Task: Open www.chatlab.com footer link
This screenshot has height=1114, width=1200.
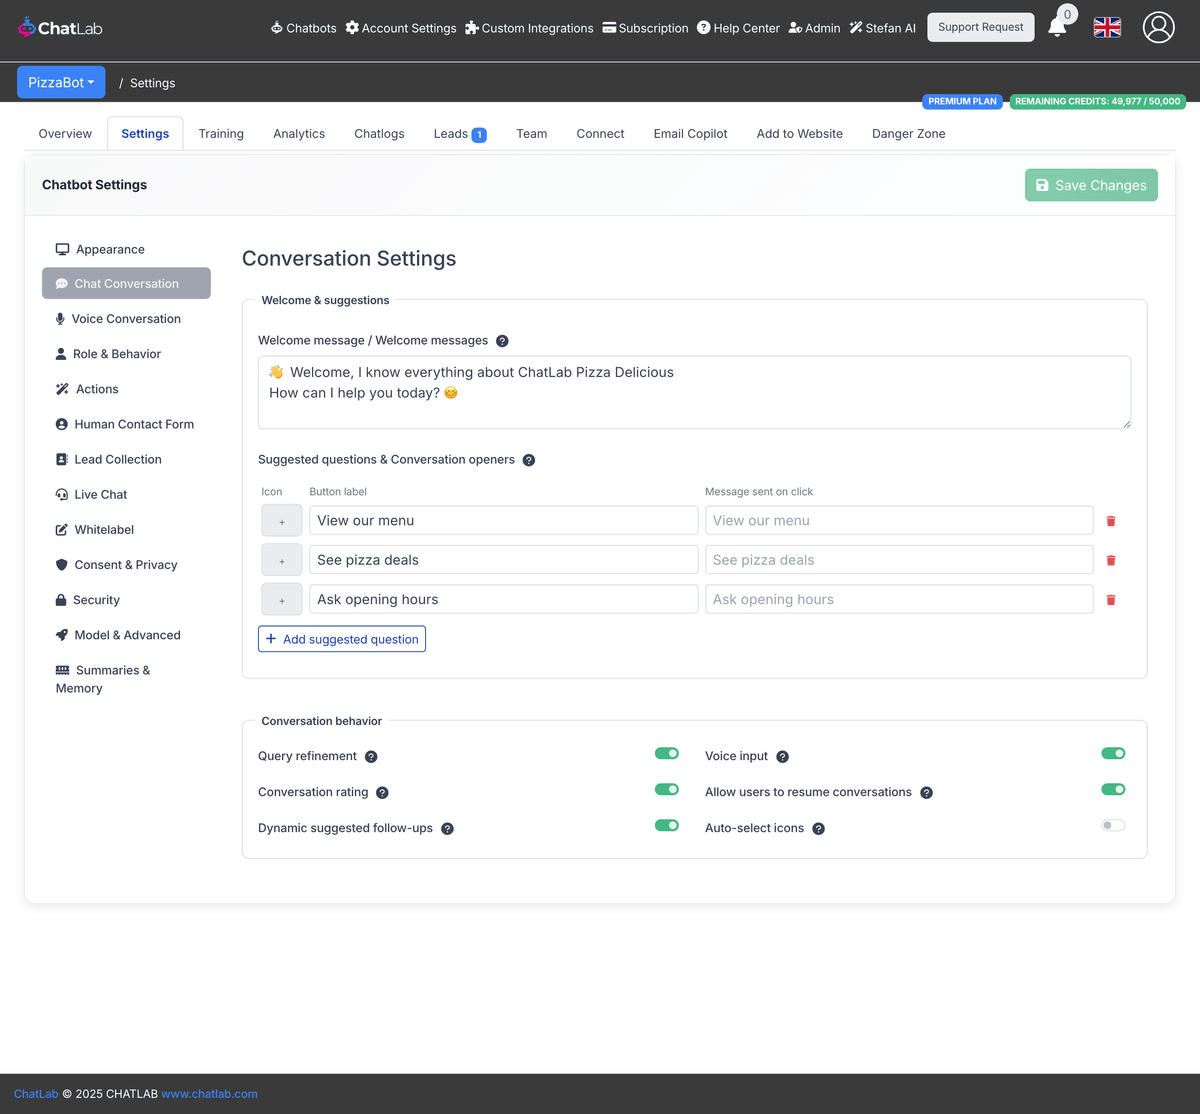Action: [209, 1094]
